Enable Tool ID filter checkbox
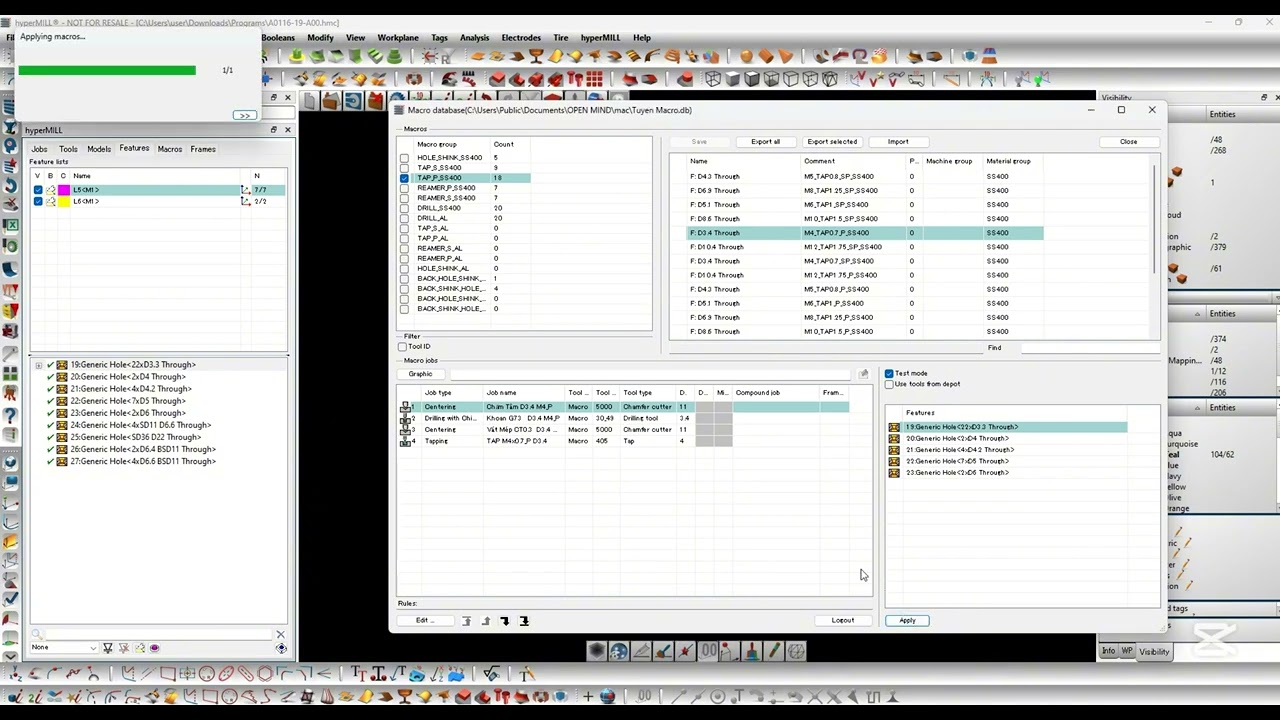 click(402, 347)
